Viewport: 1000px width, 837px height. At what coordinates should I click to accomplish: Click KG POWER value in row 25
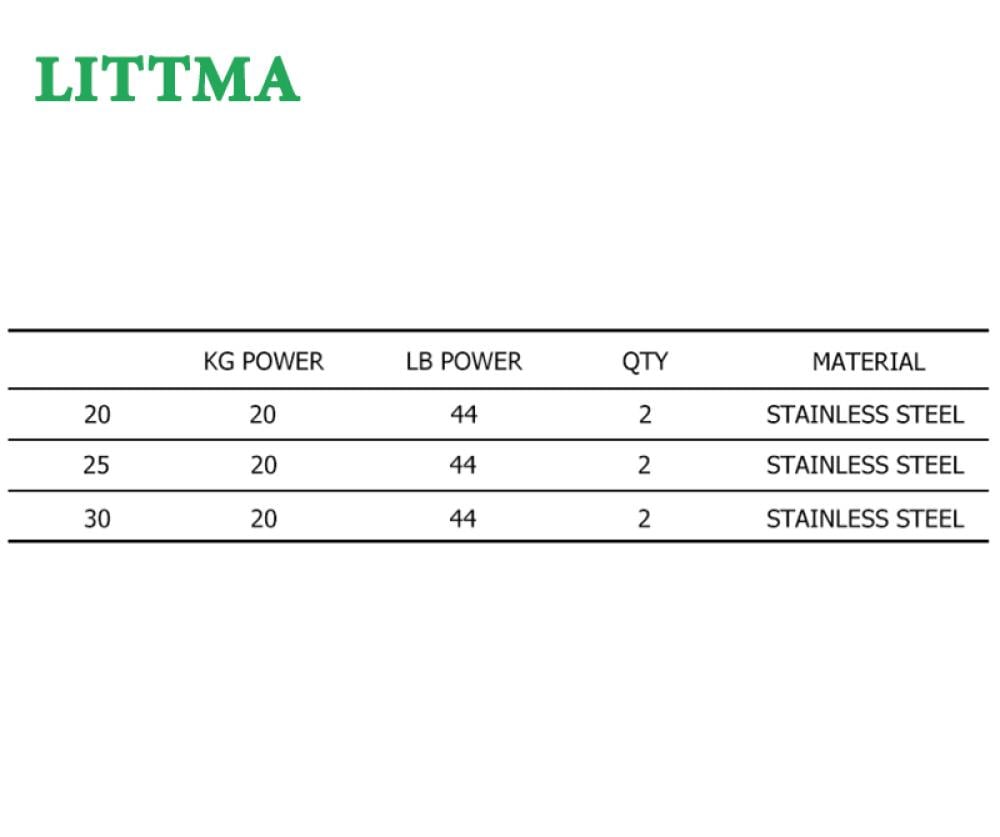tap(263, 465)
